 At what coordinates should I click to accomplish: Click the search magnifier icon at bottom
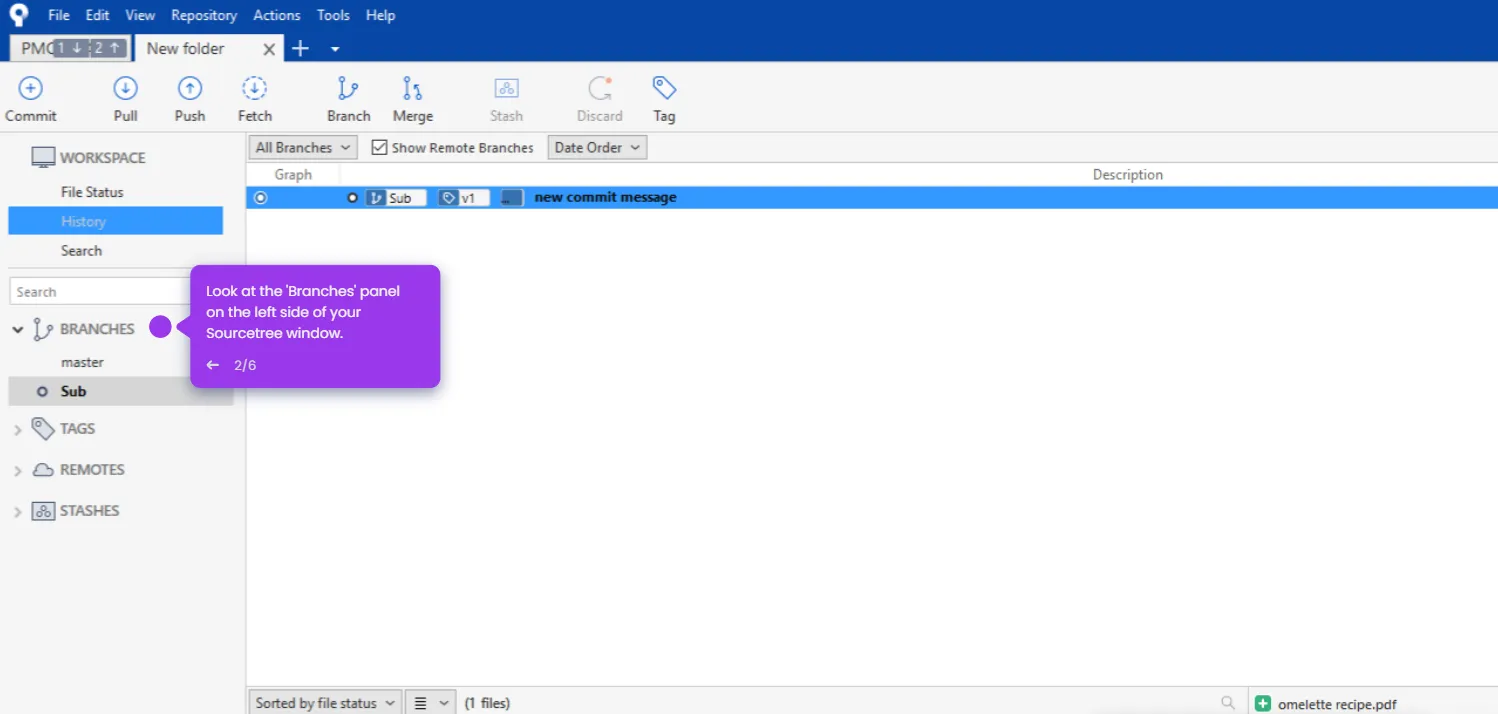pyautogui.click(x=1228, y=703)
